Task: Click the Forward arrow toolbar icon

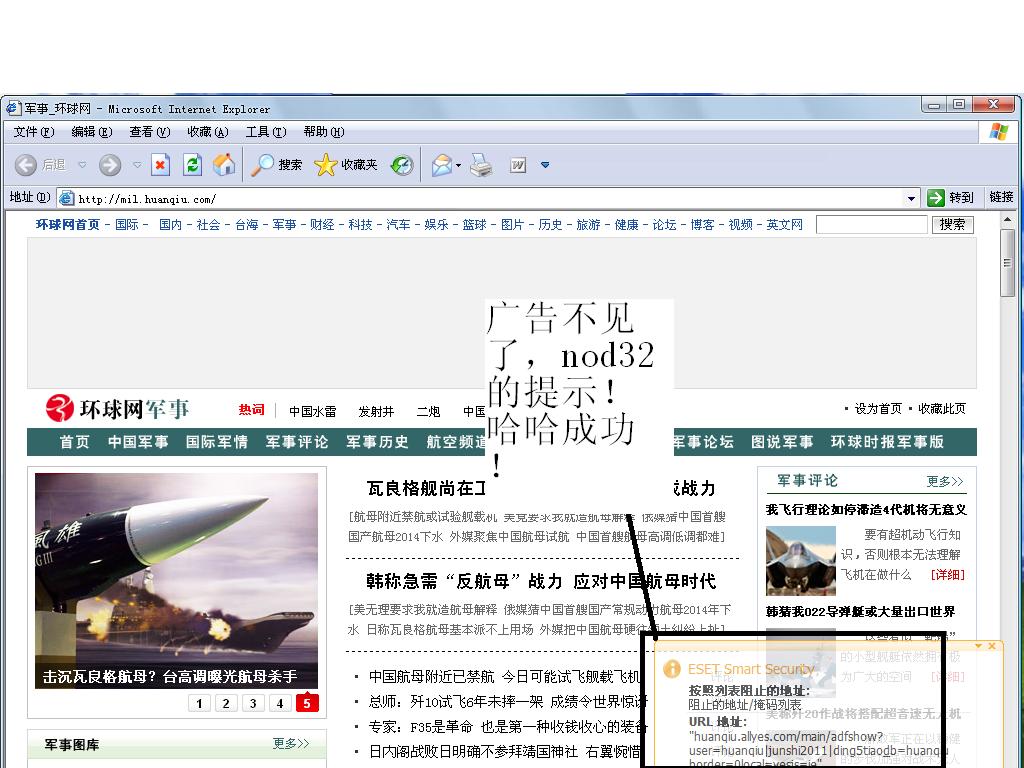Action: (x=110, y=165)
